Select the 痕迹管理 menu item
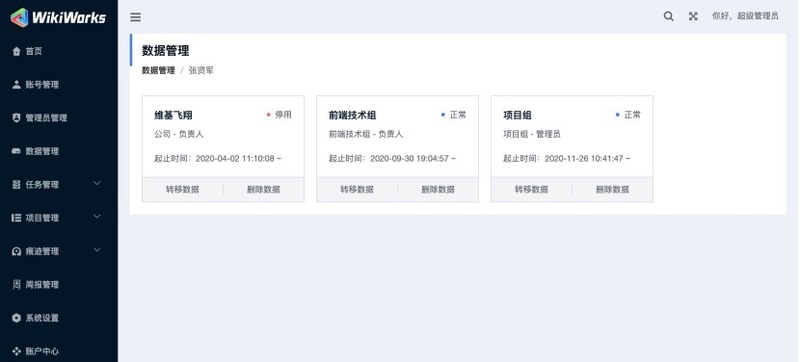Viewport: 800px width, 362px height. [59, 251]
